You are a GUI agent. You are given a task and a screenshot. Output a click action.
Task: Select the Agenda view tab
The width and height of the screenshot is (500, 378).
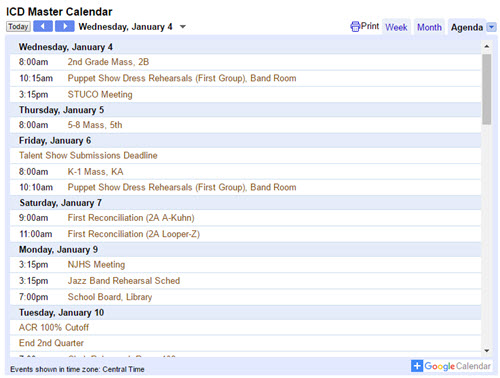coord(467,27)
